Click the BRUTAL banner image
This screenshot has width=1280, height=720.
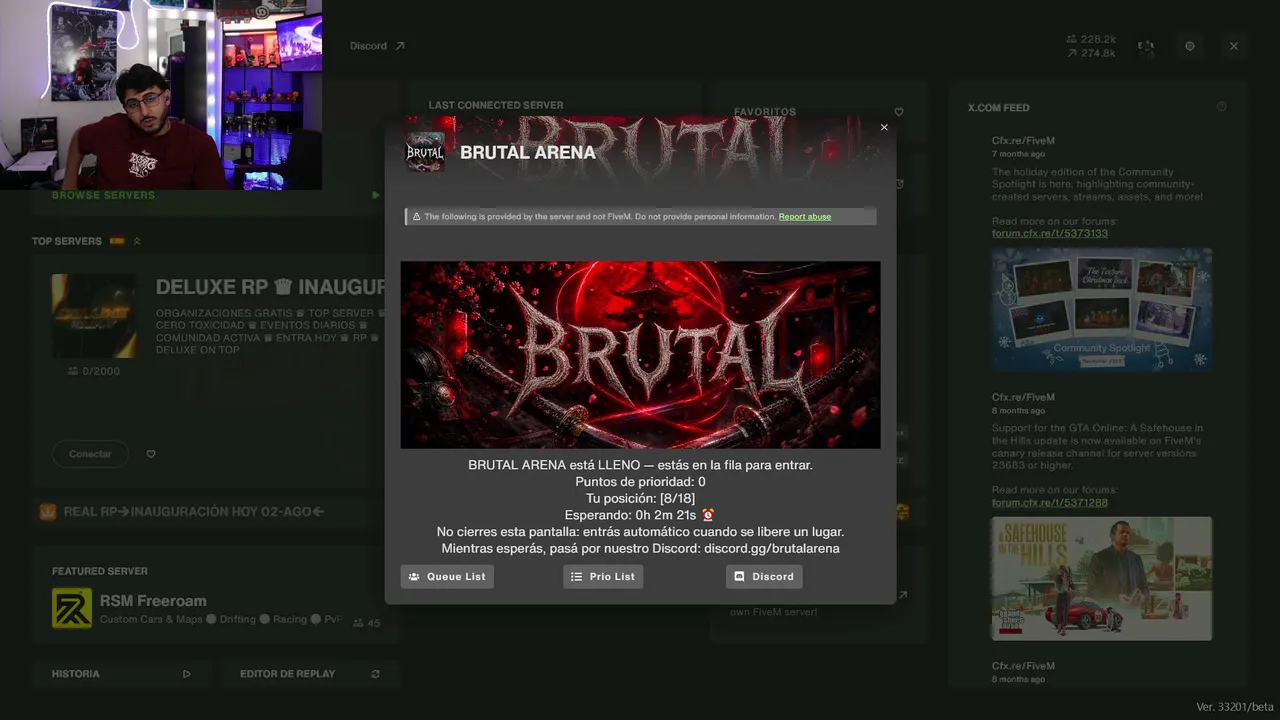click(x=640, y=355)
